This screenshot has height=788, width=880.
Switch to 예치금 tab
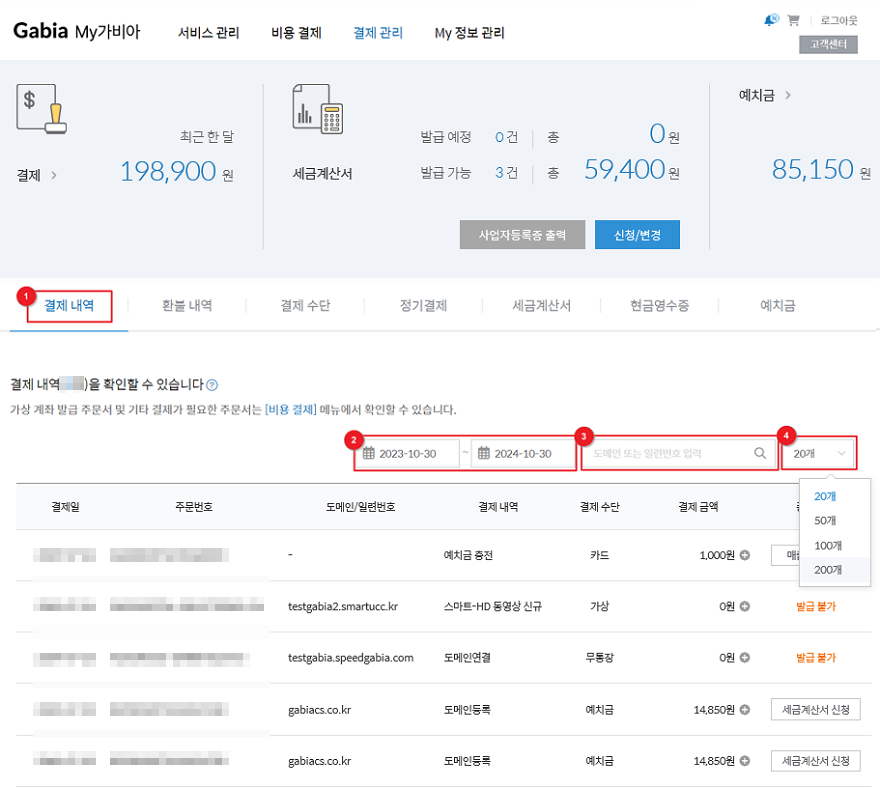coord(777,305)
